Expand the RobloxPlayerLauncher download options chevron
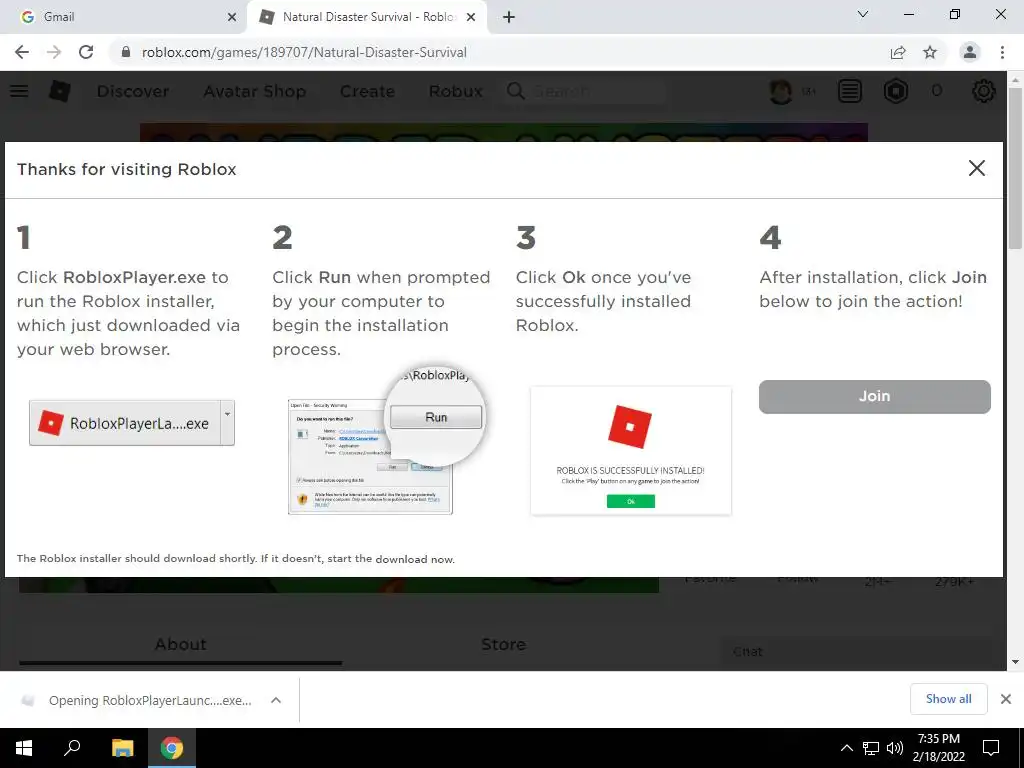This screenshot has height=768, width=1024. [x=276, y=700]
